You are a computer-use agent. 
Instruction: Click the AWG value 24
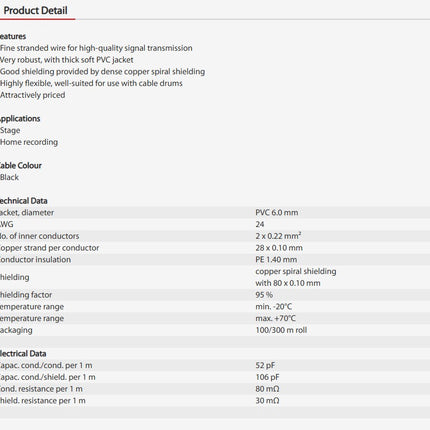click(260, 224)
